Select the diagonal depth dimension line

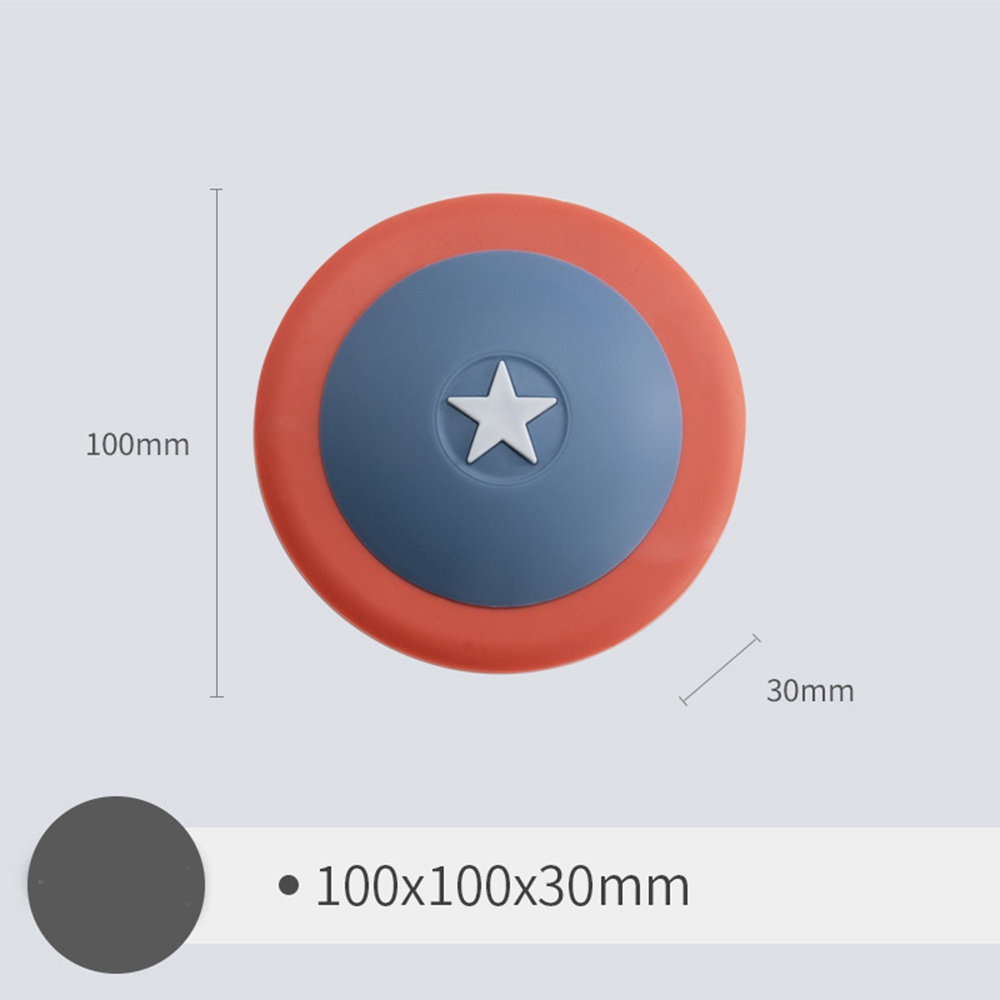click(x=720, y=670)
